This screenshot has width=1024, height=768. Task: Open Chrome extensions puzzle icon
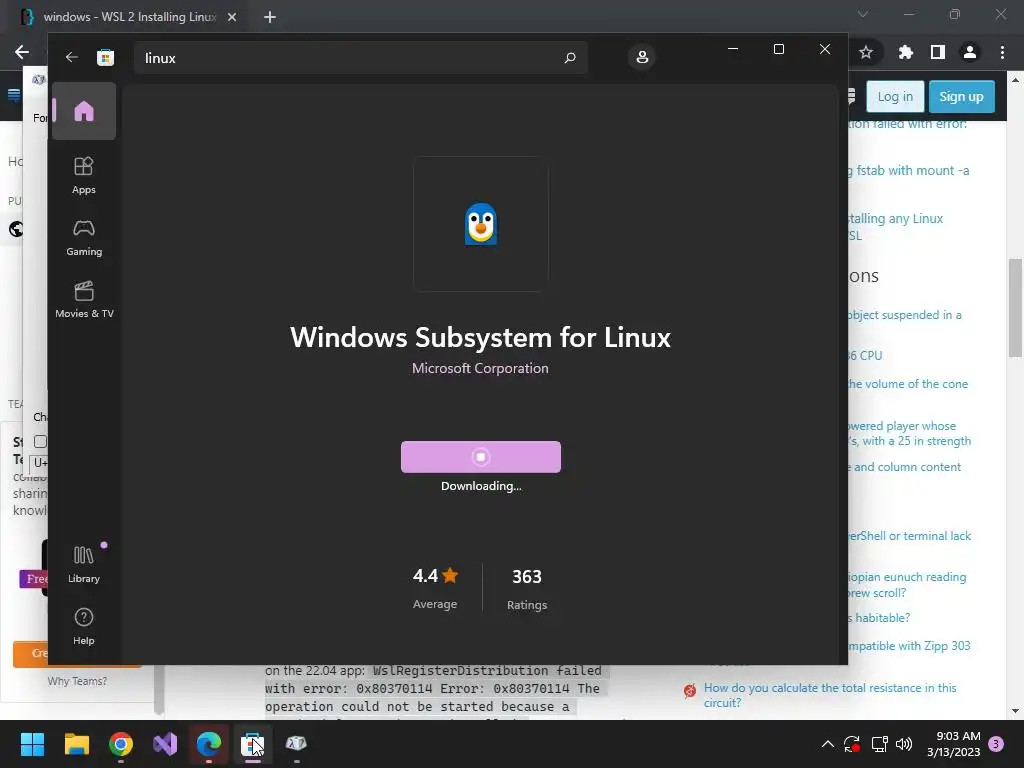click(905, 52)
